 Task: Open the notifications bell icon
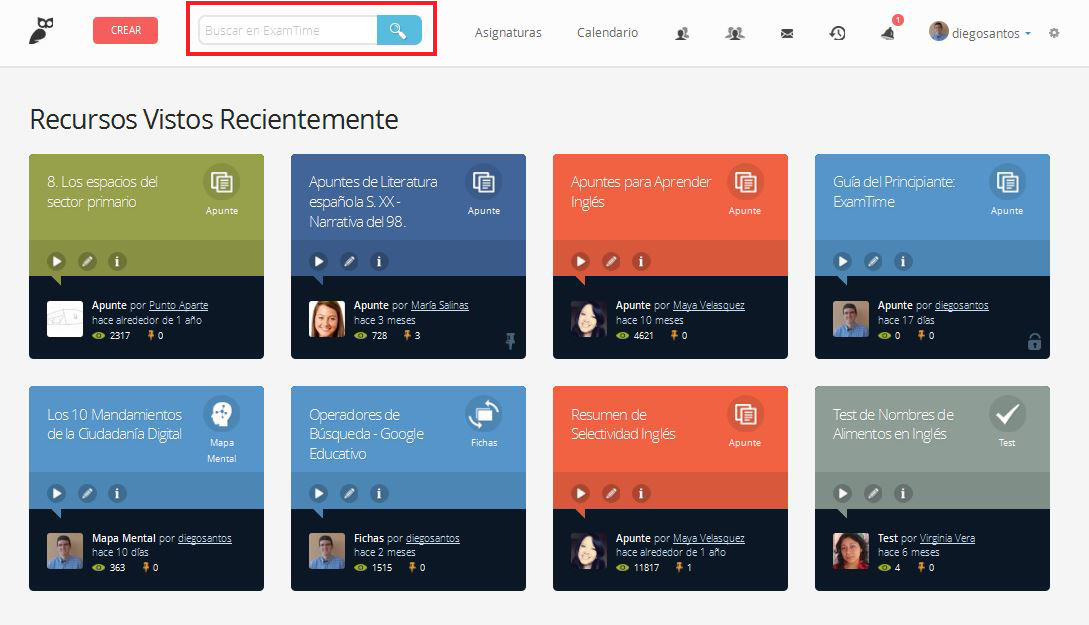[888, 33]
